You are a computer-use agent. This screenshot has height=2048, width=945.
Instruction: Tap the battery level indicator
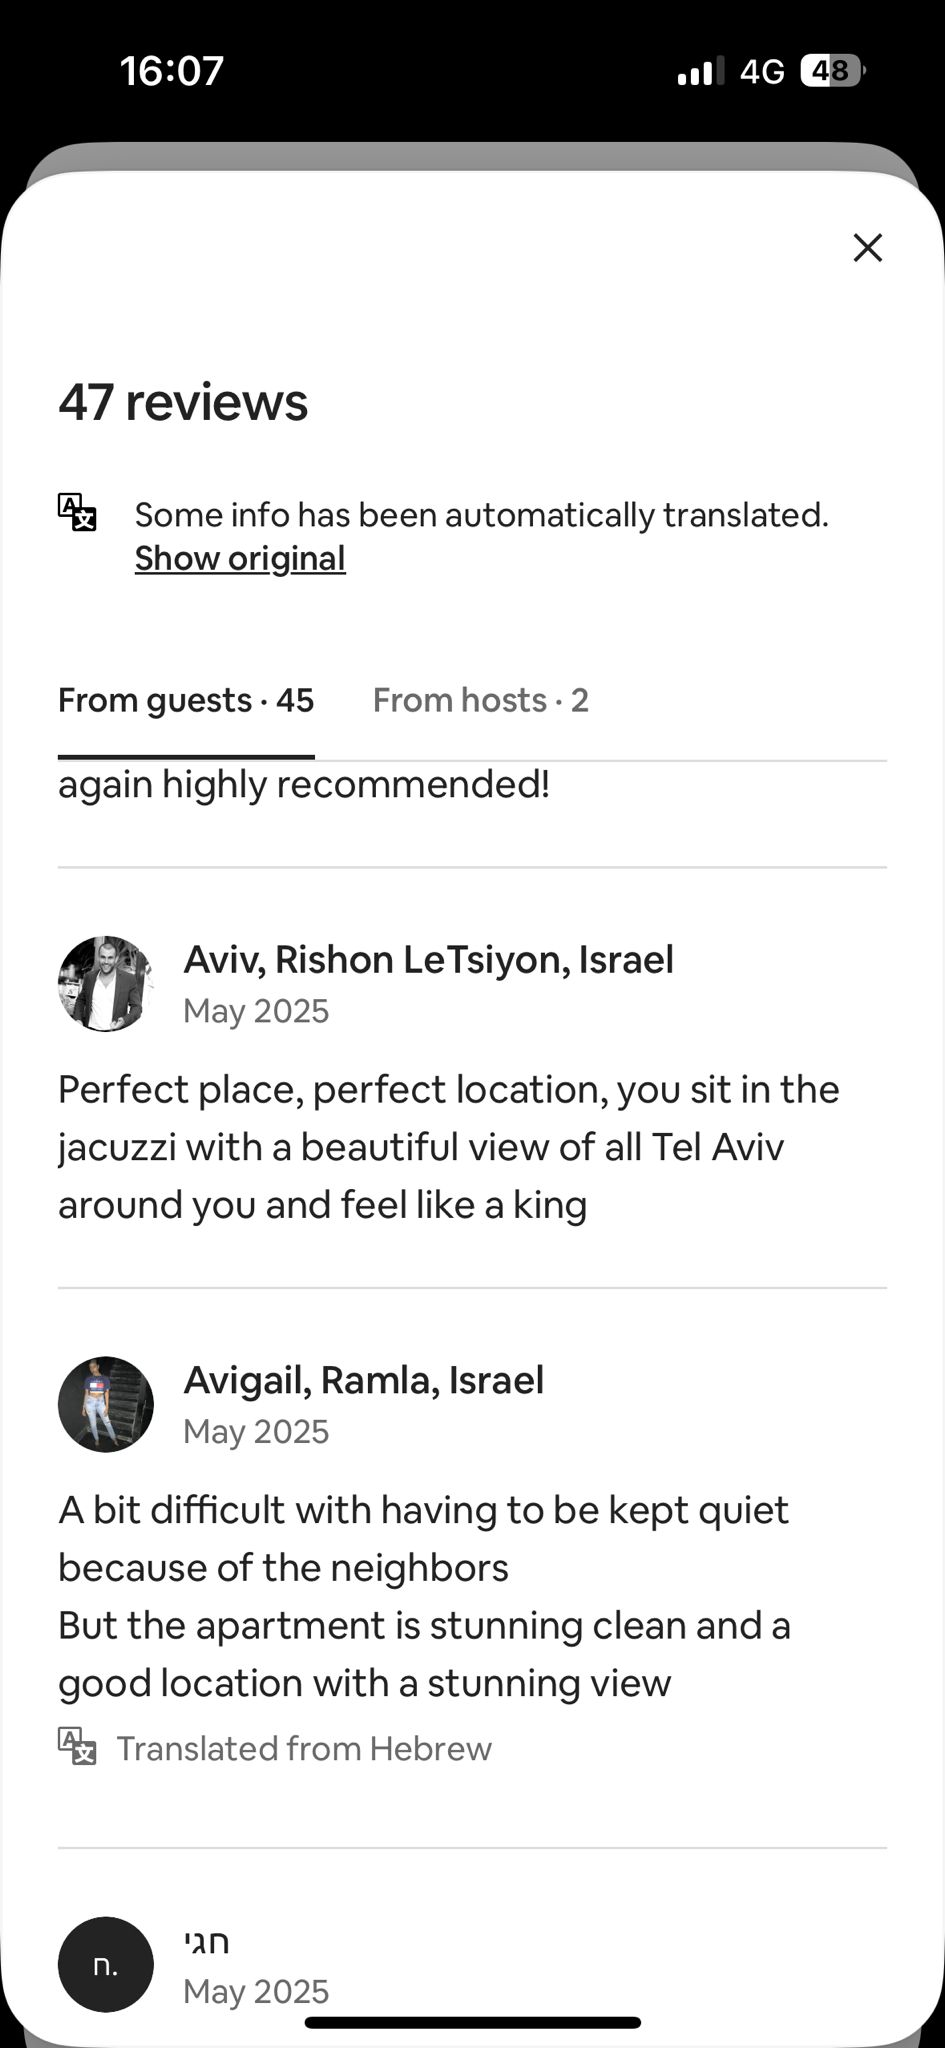832,71
